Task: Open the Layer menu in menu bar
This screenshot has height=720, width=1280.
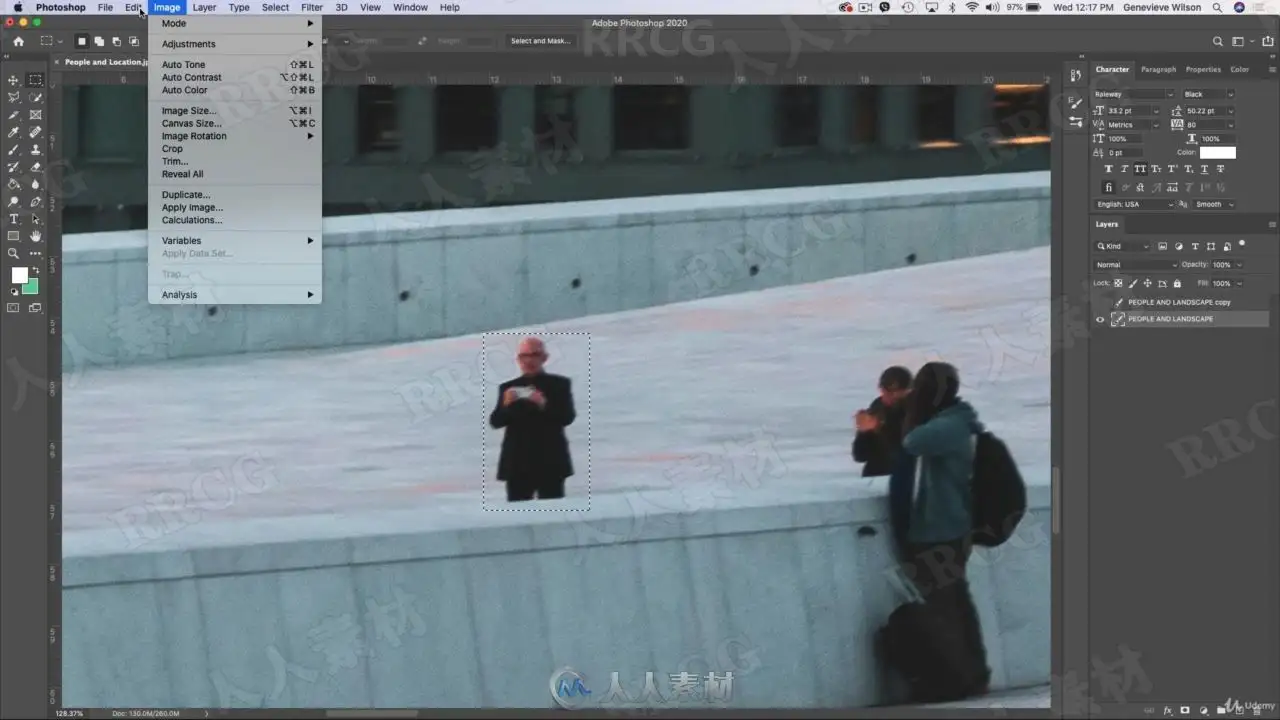Action: pyautogui.click(x=204, y=7)
